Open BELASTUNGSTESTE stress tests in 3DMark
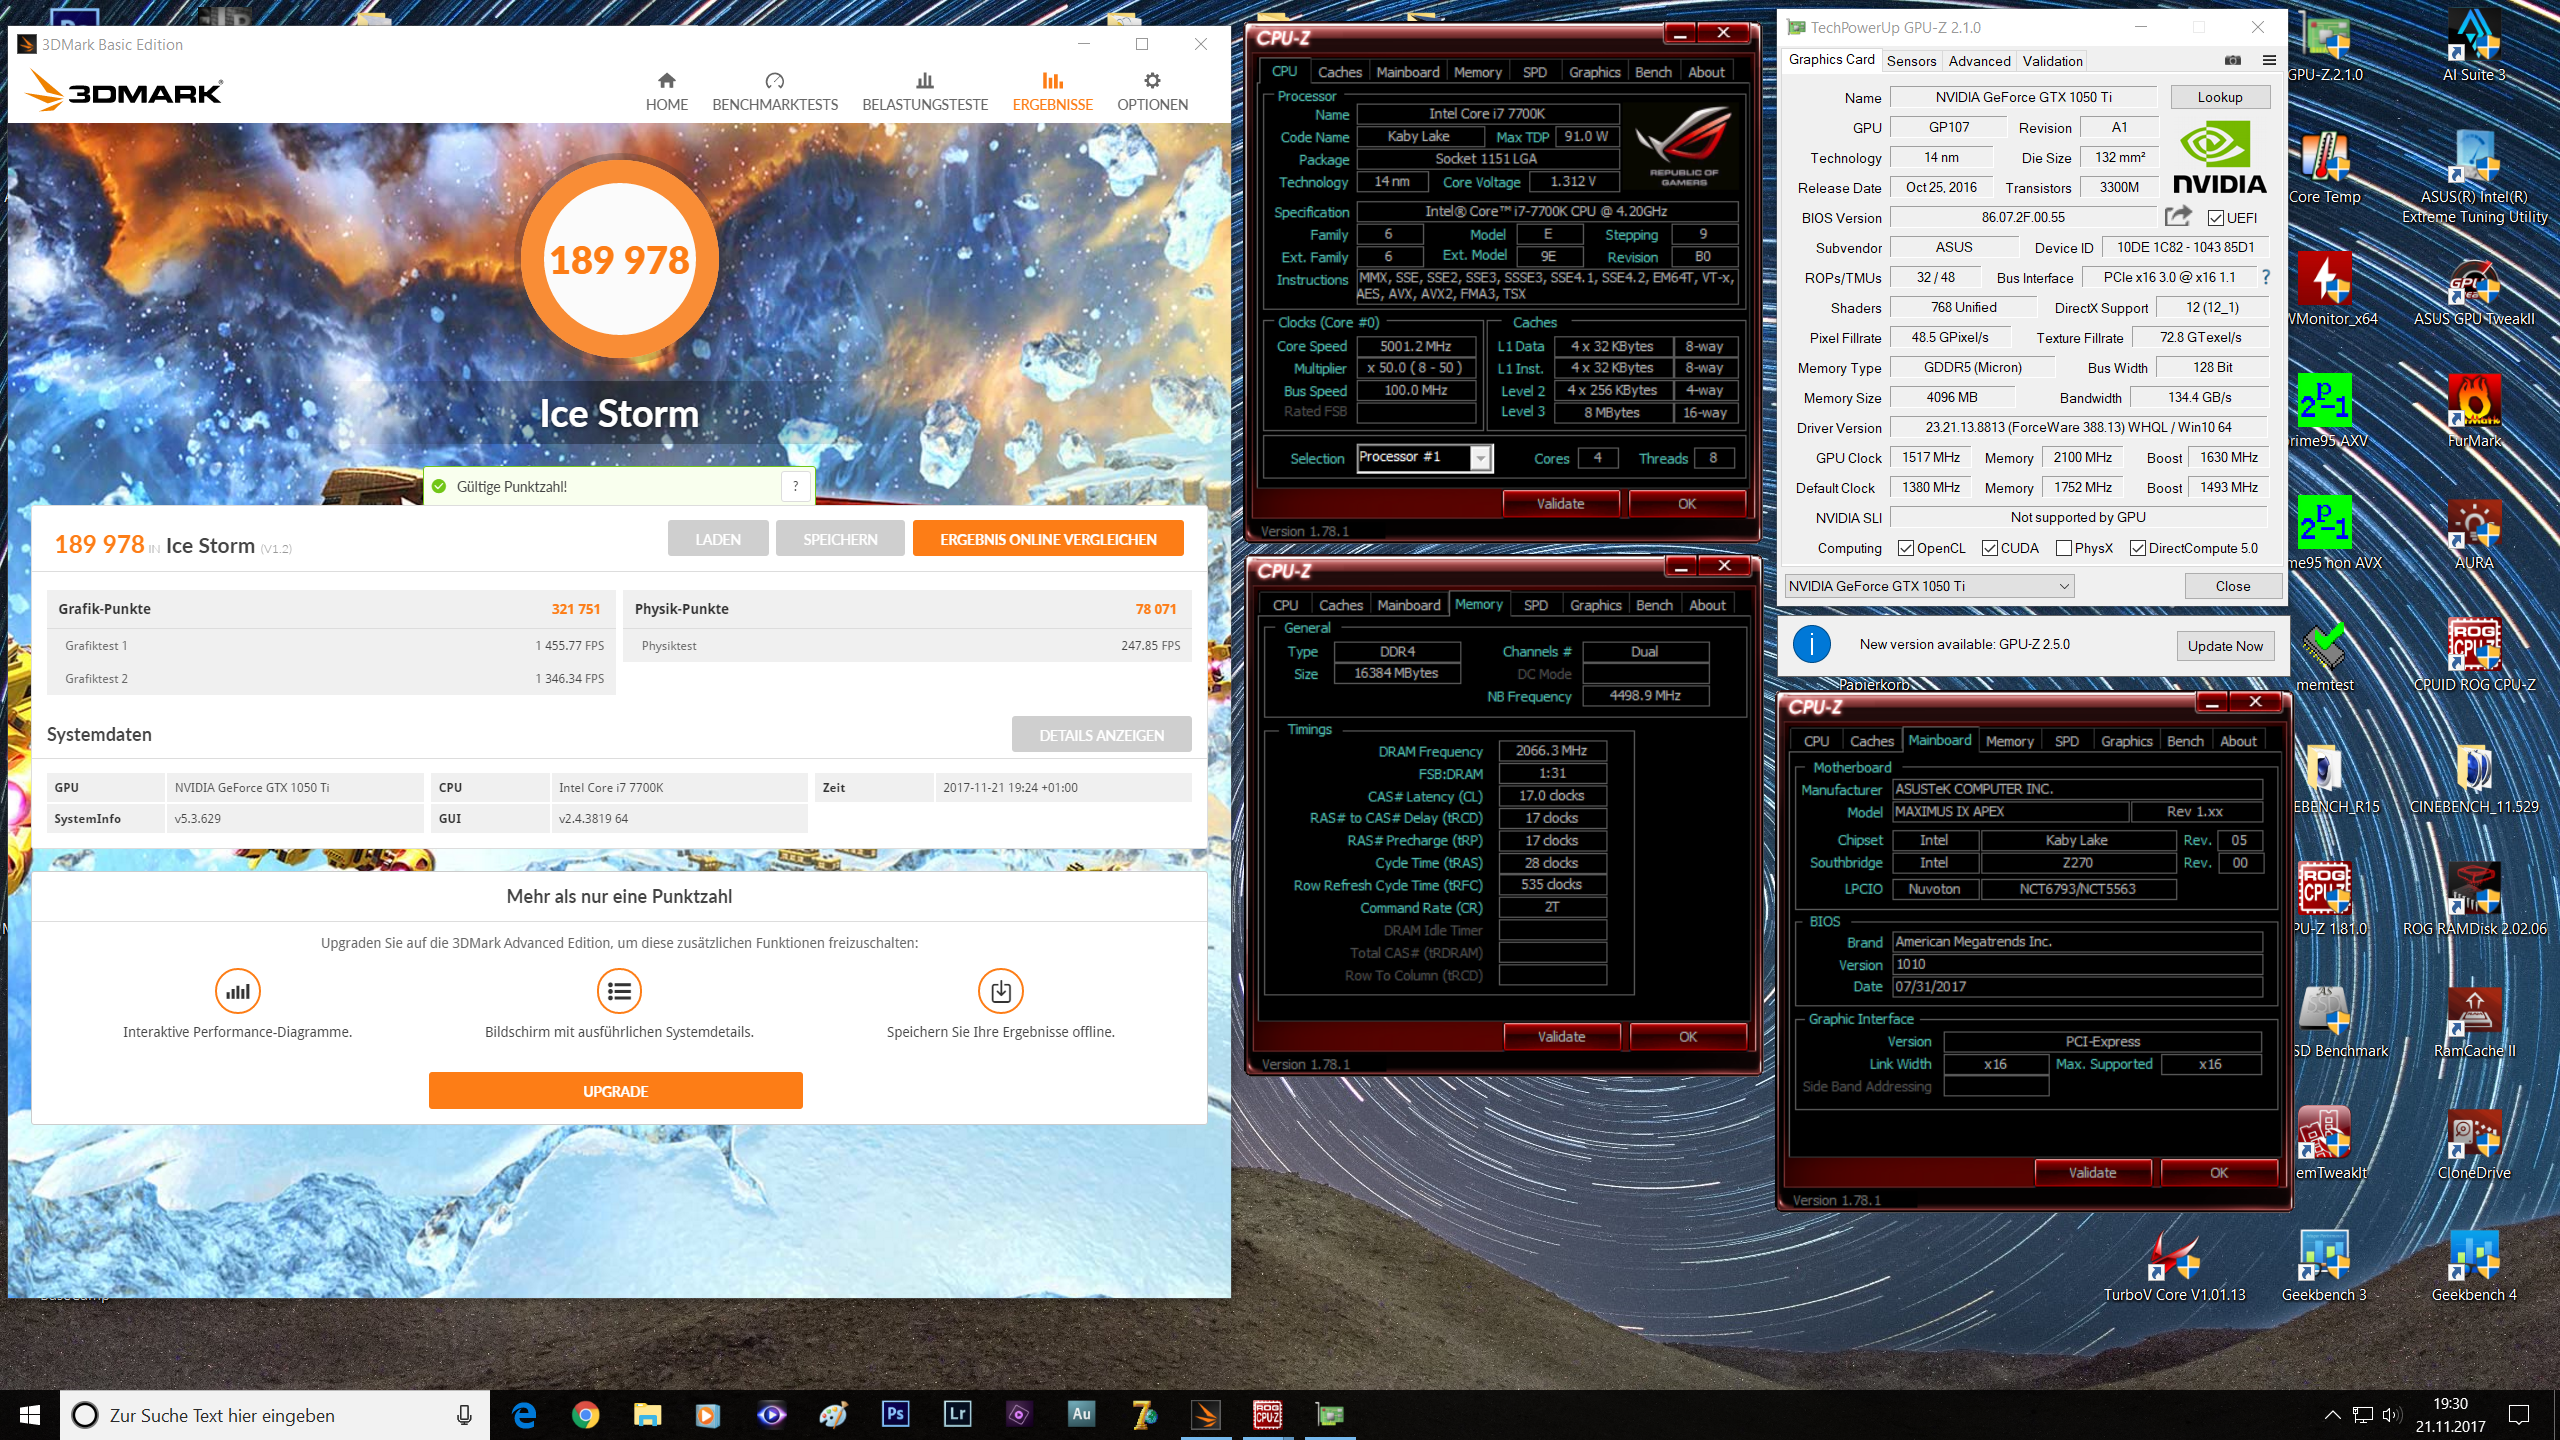 925,92
